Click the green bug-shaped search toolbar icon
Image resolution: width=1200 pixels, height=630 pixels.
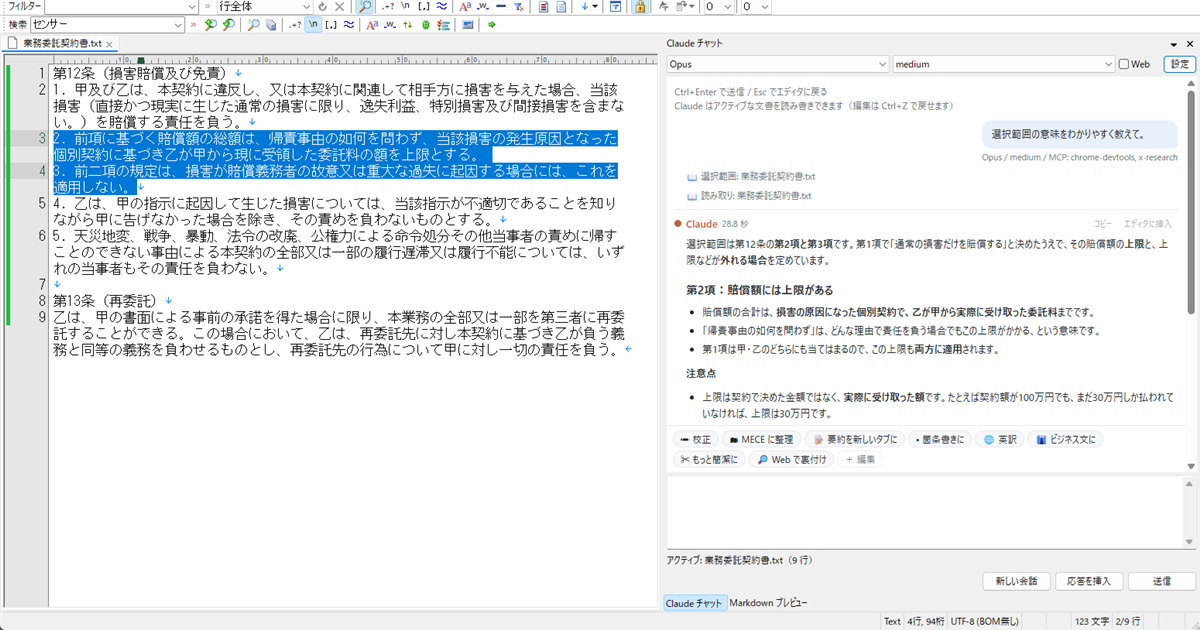coord(427,24)
